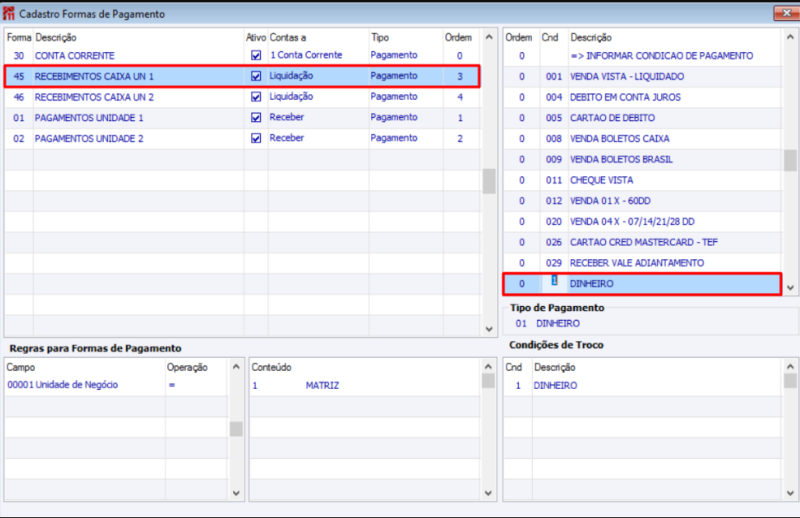Click the Ativo column header

(256, 37)
